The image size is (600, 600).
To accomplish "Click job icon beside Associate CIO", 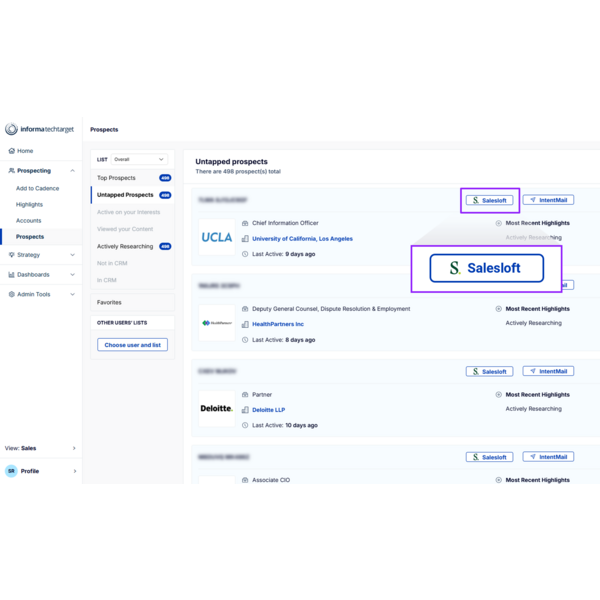I will 245,480.
